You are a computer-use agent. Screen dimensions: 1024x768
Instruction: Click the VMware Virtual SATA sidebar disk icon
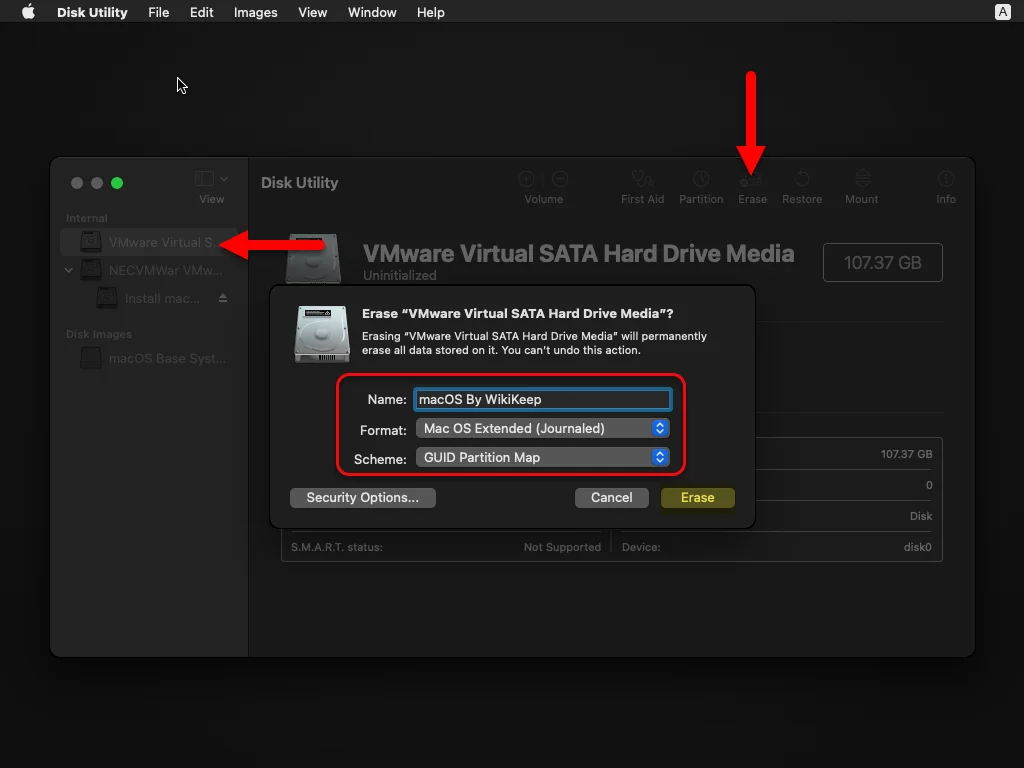(91, 242)
